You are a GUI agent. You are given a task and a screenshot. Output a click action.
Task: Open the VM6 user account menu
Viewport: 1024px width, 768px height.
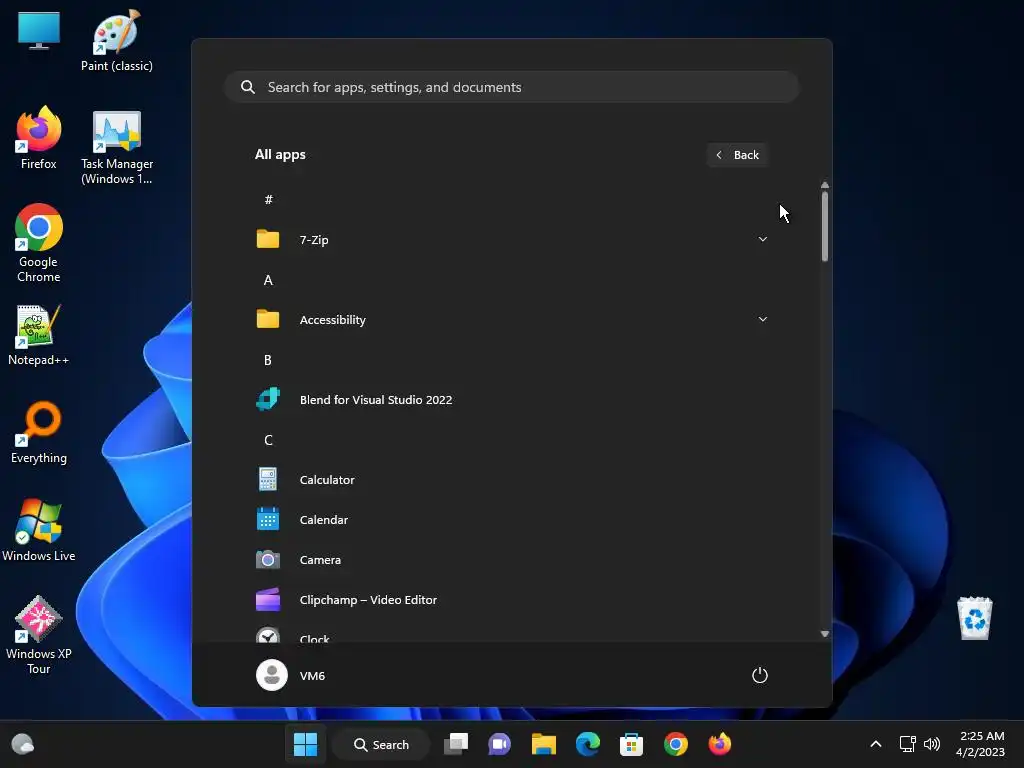point(291,675)
